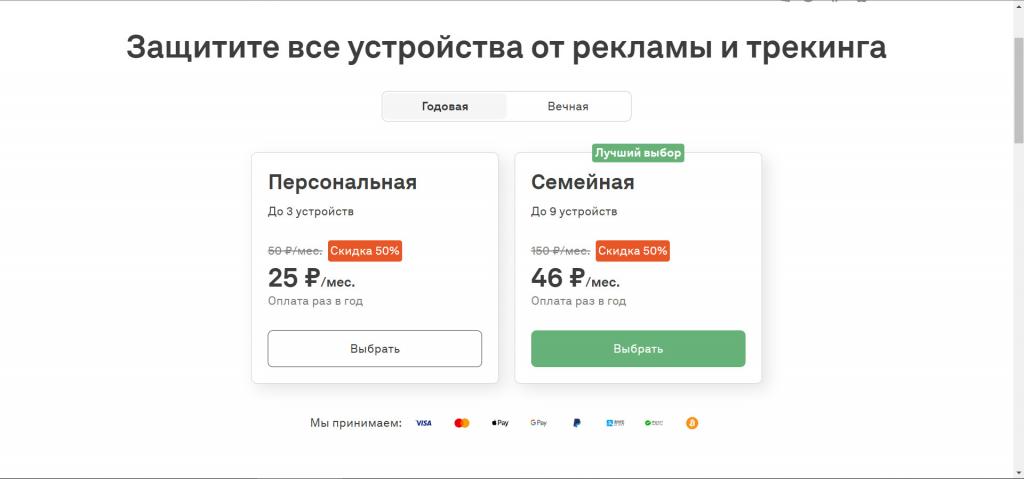This screenshot has height=479, width=1024.
Task: Click the Bitcoin payment icon
Action: click(692, 423)
